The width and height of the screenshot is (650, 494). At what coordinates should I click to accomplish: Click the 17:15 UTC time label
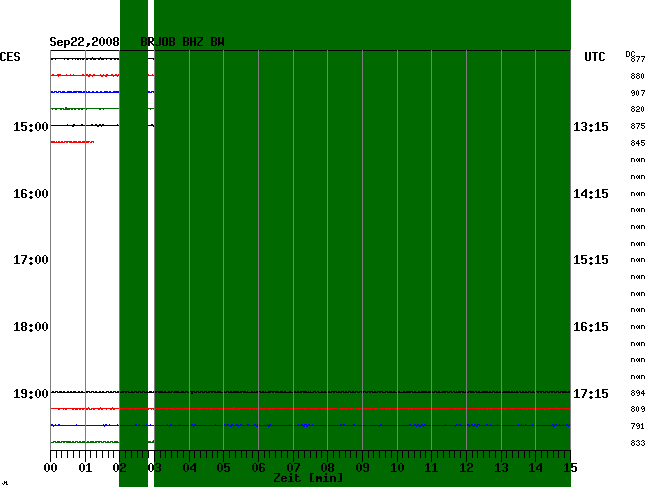point(591,393)
